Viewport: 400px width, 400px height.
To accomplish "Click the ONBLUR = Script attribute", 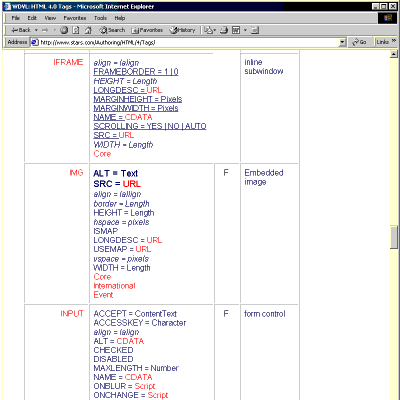I will 124,386.
